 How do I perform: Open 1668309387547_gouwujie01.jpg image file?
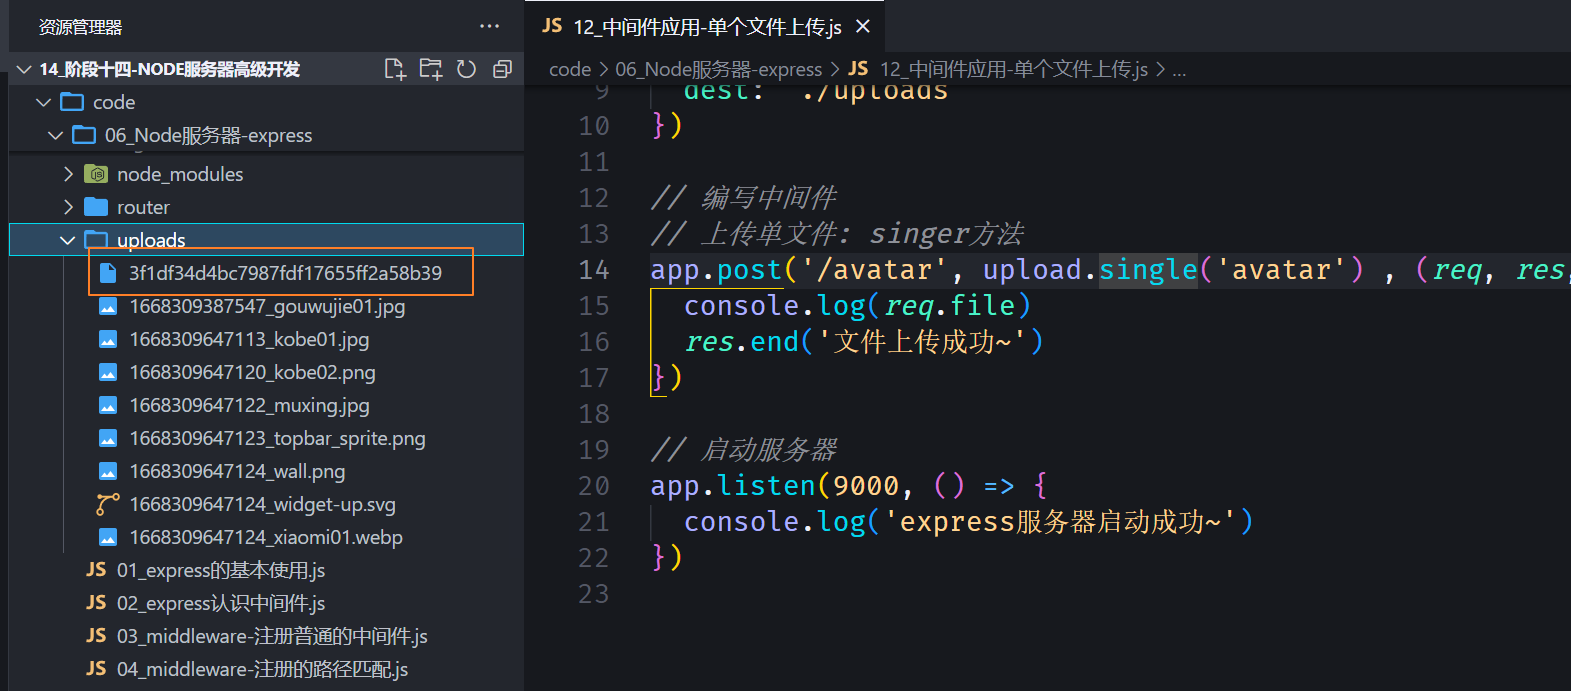pos(267,306)
